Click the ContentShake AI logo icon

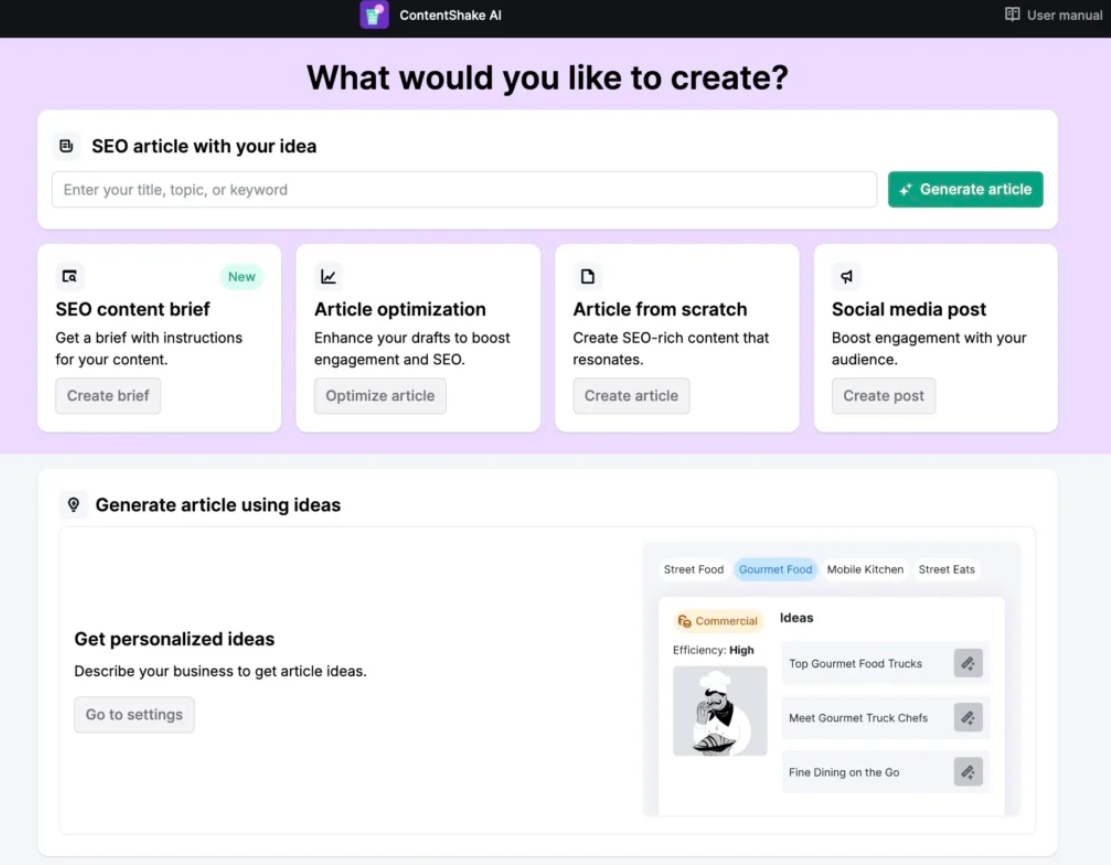pyautogui.click(x=374, y=15)
